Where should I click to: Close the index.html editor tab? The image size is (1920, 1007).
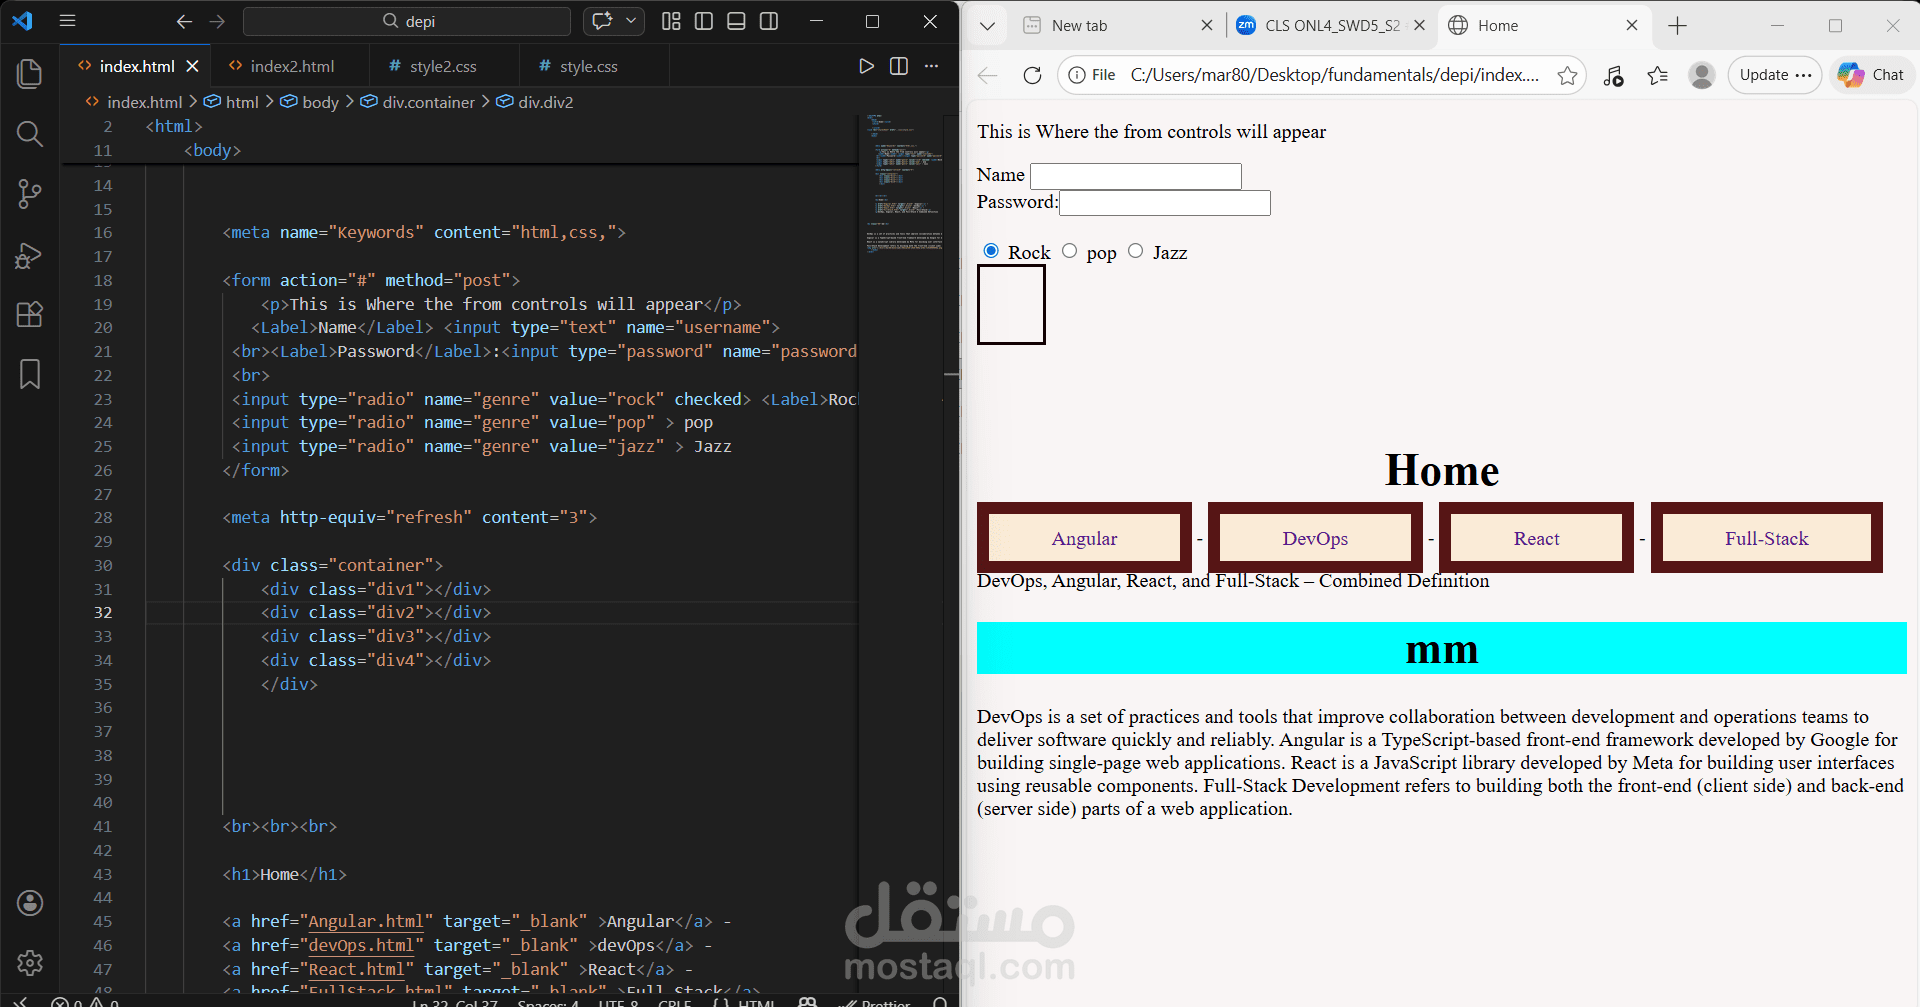click(192, 66)
